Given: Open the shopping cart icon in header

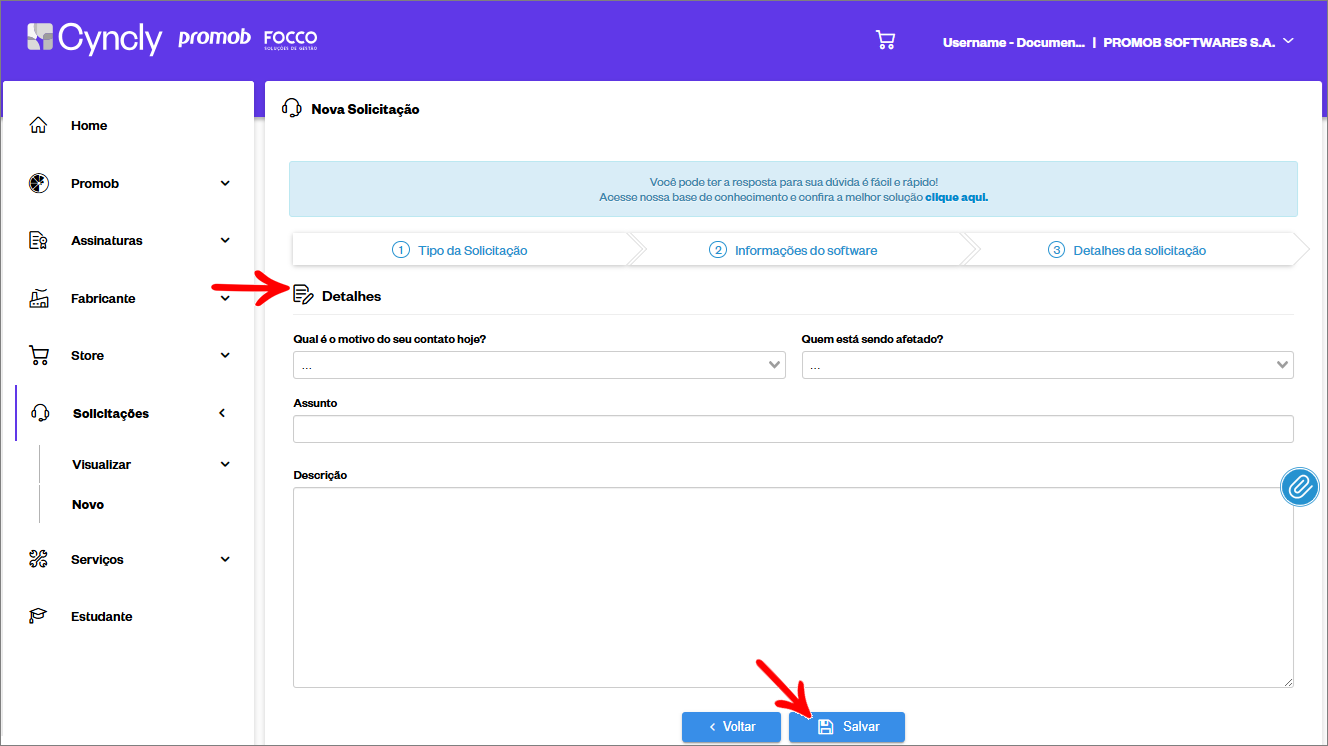Looking at the screenshot, I should [885, 40].
